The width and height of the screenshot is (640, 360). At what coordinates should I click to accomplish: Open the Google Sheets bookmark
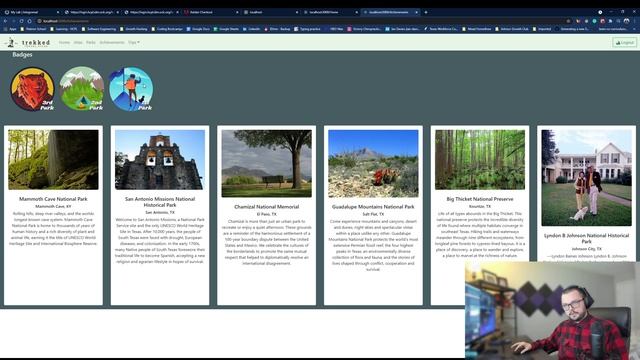click(x=226, y=29)
